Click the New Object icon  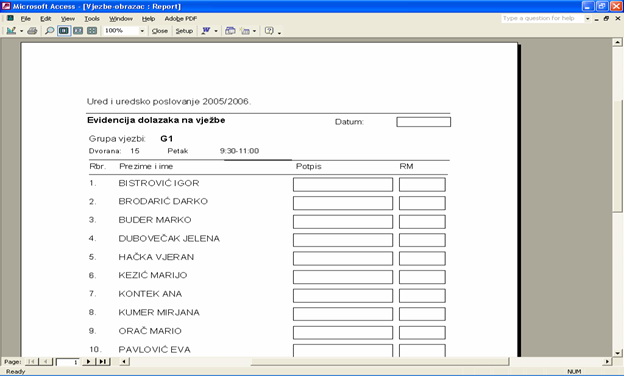point(245,31)
